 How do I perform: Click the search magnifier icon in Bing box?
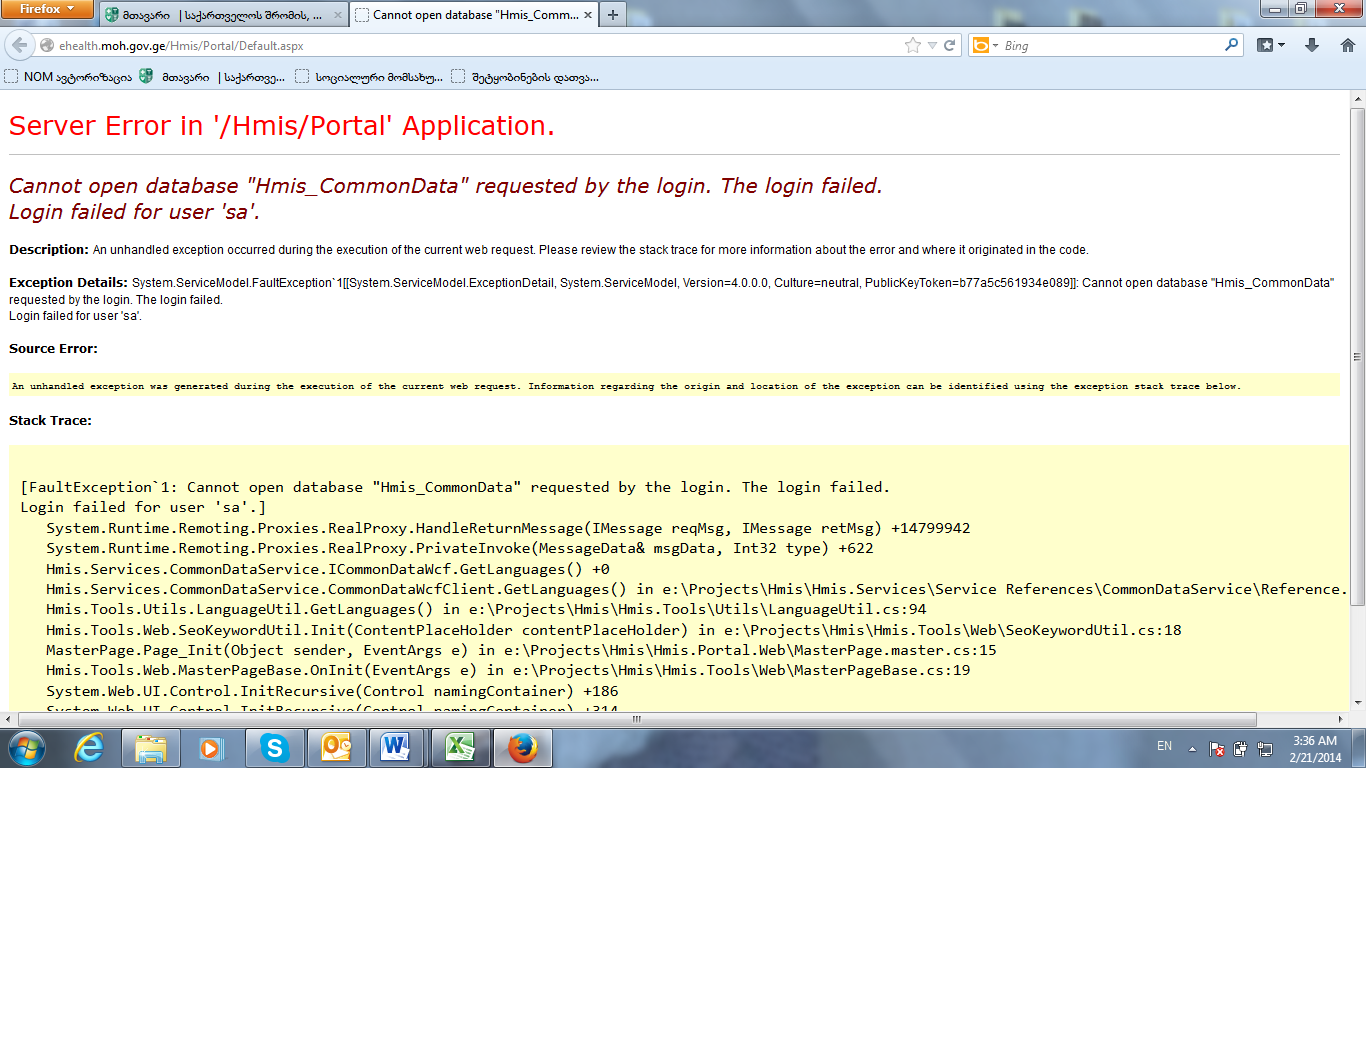click(x=1231, y=45)
